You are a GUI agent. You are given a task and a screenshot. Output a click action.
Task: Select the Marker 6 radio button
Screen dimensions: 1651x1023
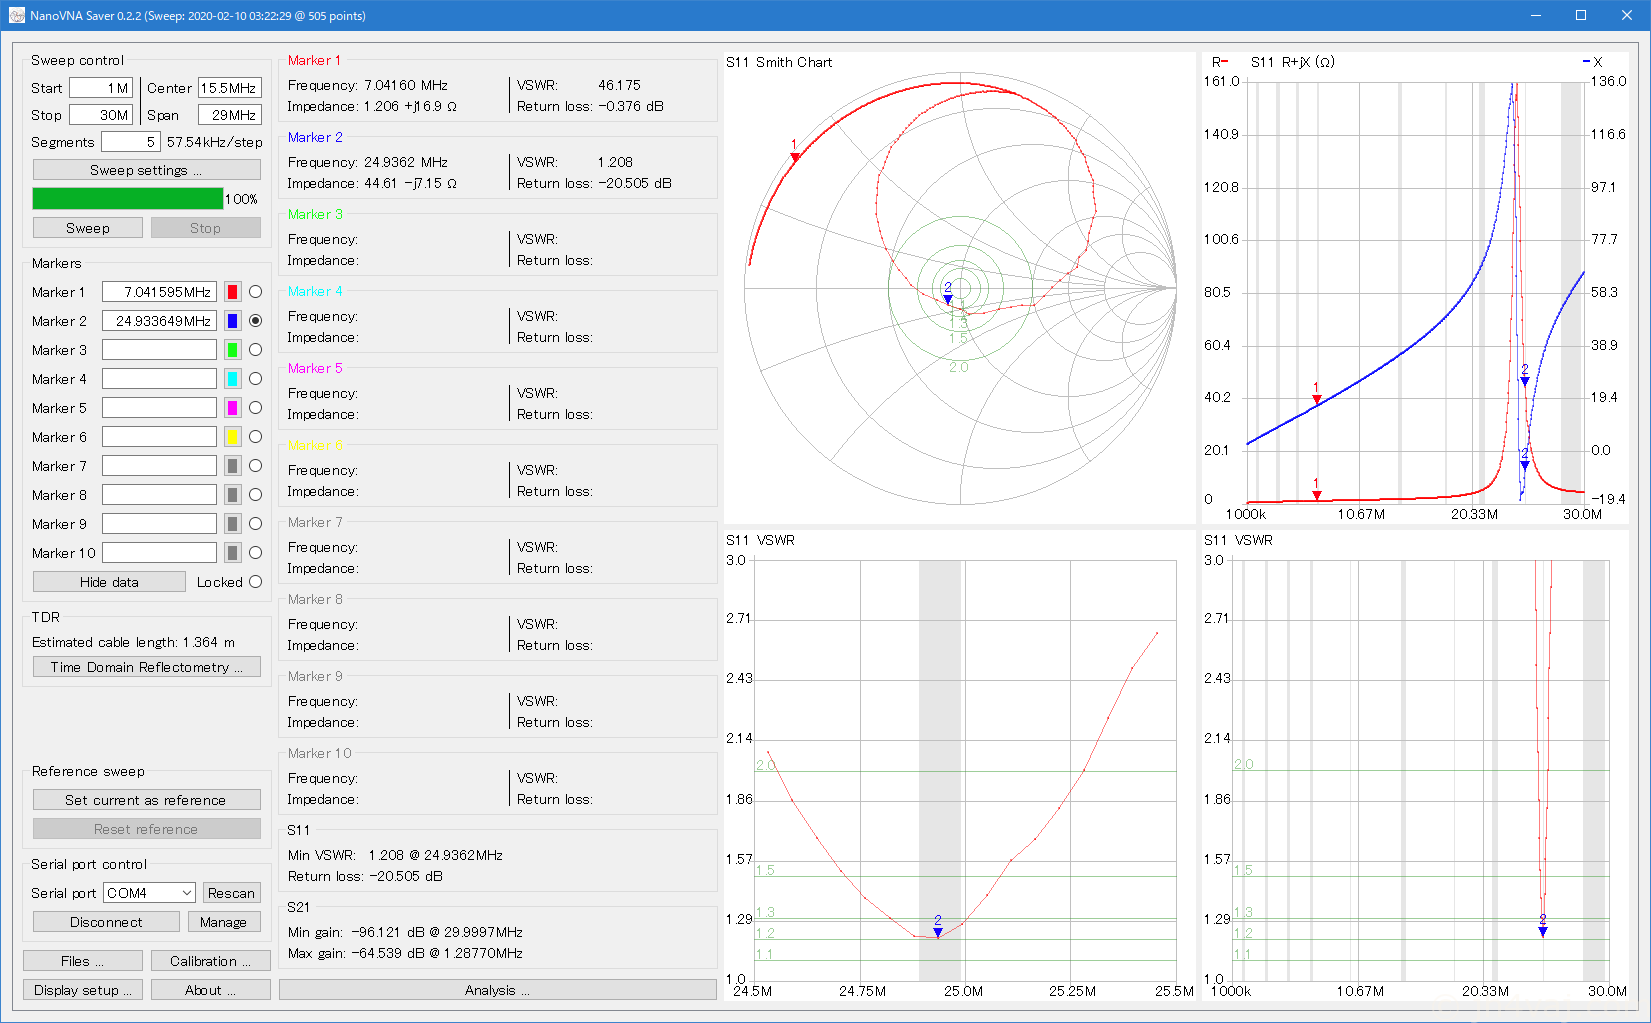click(256, 437)
